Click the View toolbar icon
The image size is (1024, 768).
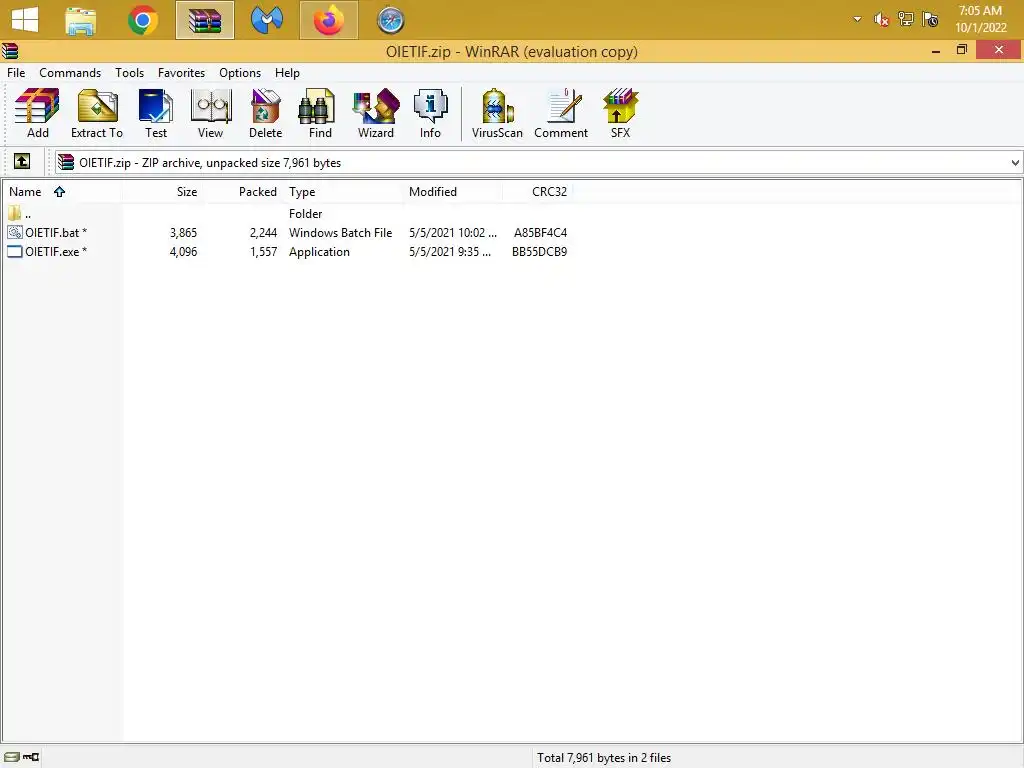coord(210,114)
